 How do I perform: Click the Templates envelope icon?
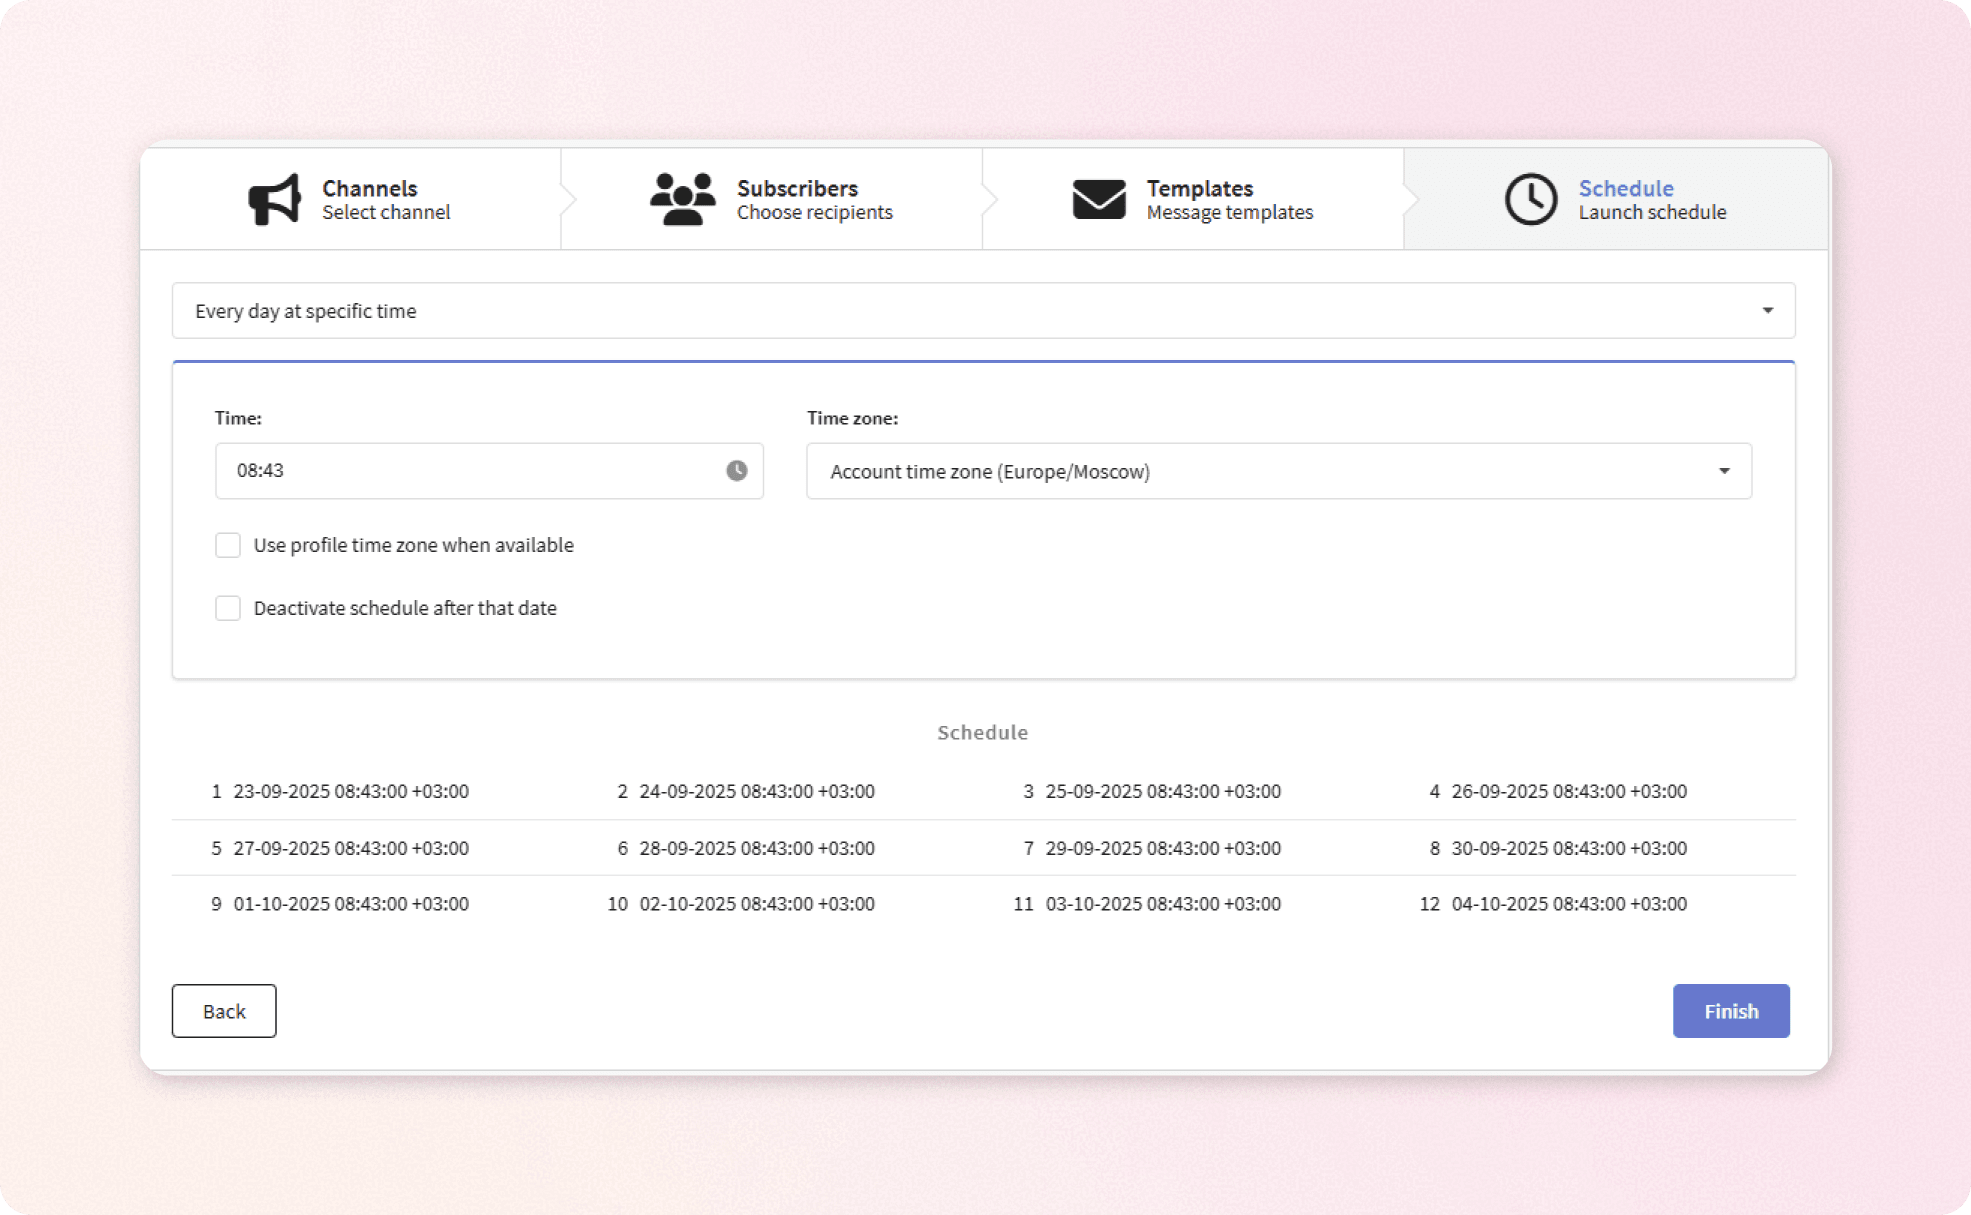1098,199
